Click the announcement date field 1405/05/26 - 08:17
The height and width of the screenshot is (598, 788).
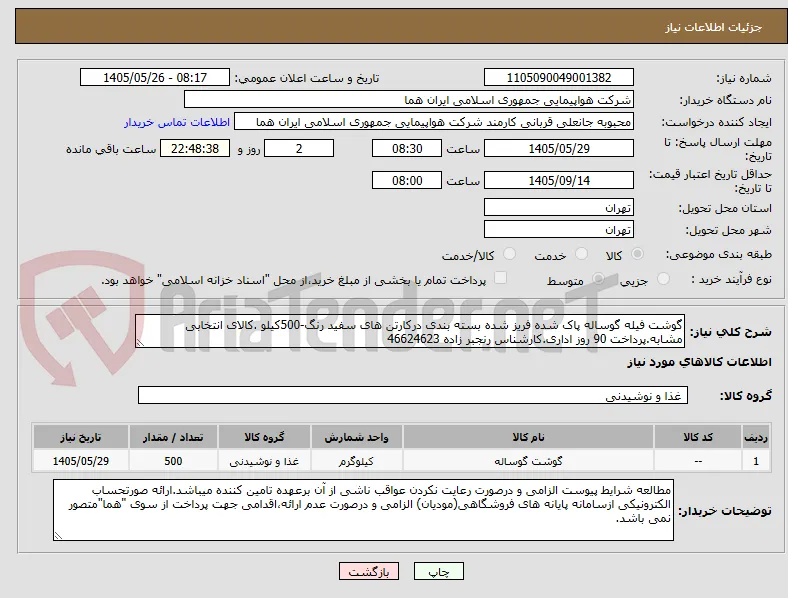(155, 77)
